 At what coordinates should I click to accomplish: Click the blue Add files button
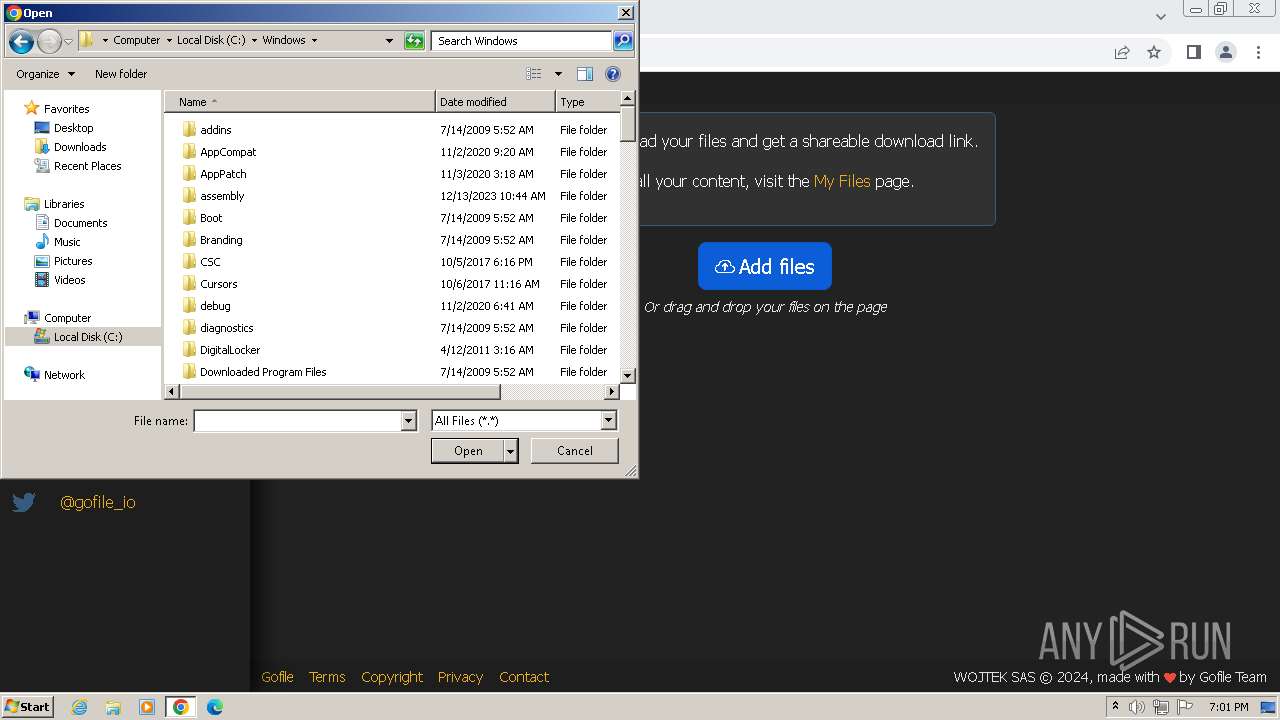click(x=765, y=266)
